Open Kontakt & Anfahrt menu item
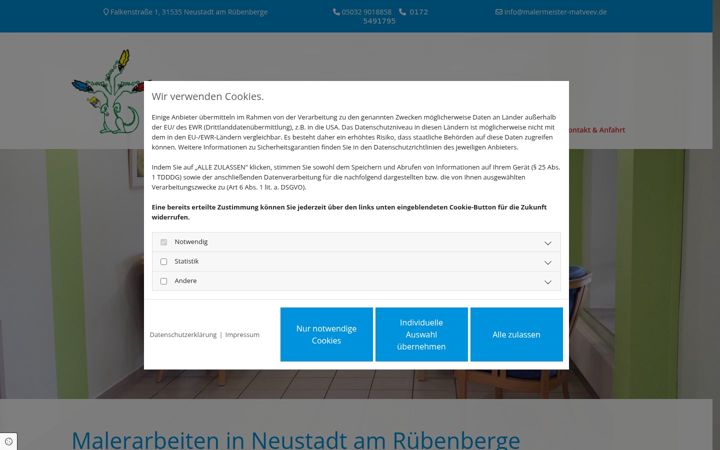 (596, 130)
